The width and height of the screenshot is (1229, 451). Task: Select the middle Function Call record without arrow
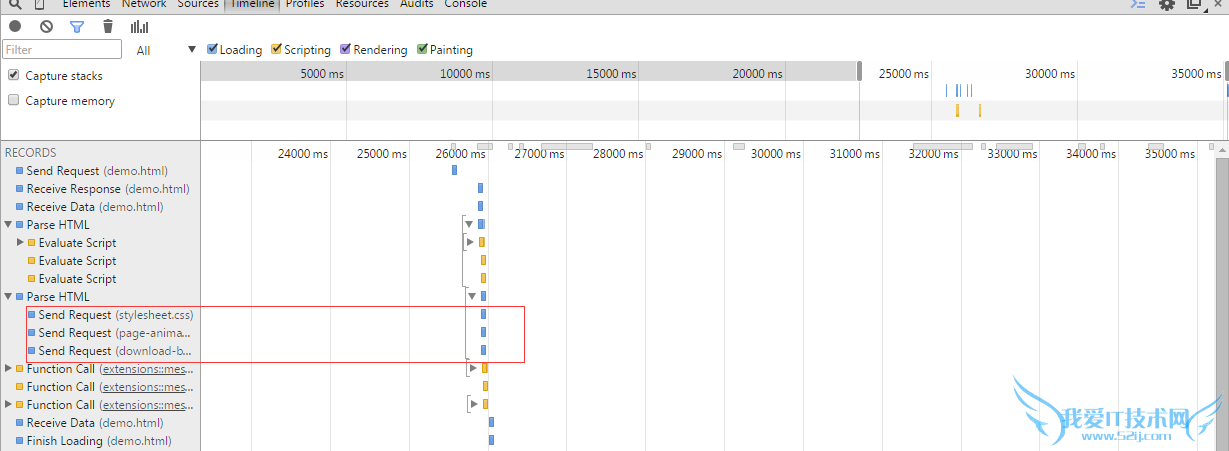coord(100,387)
